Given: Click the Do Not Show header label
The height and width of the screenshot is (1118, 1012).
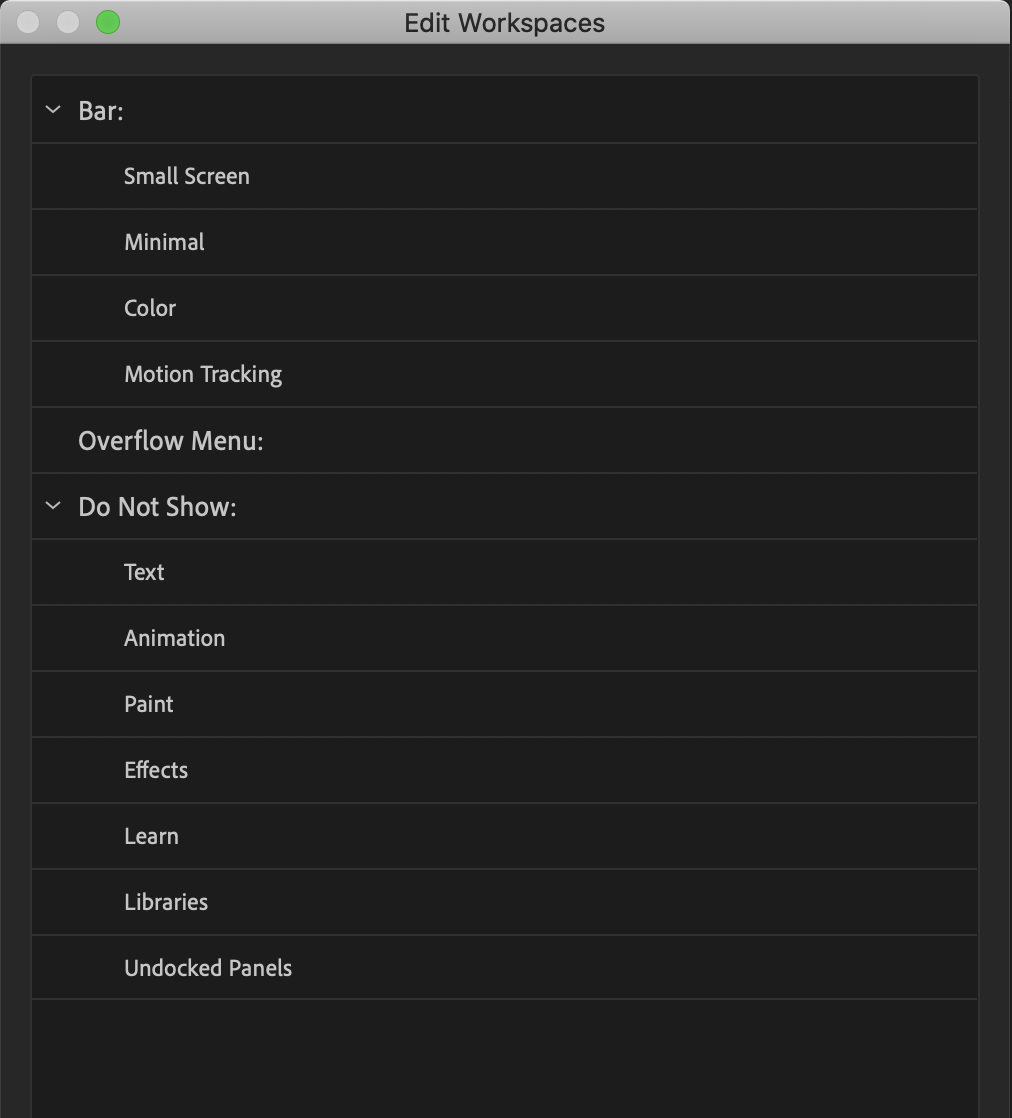Looking at the screenshot, I should click(156, 506).
